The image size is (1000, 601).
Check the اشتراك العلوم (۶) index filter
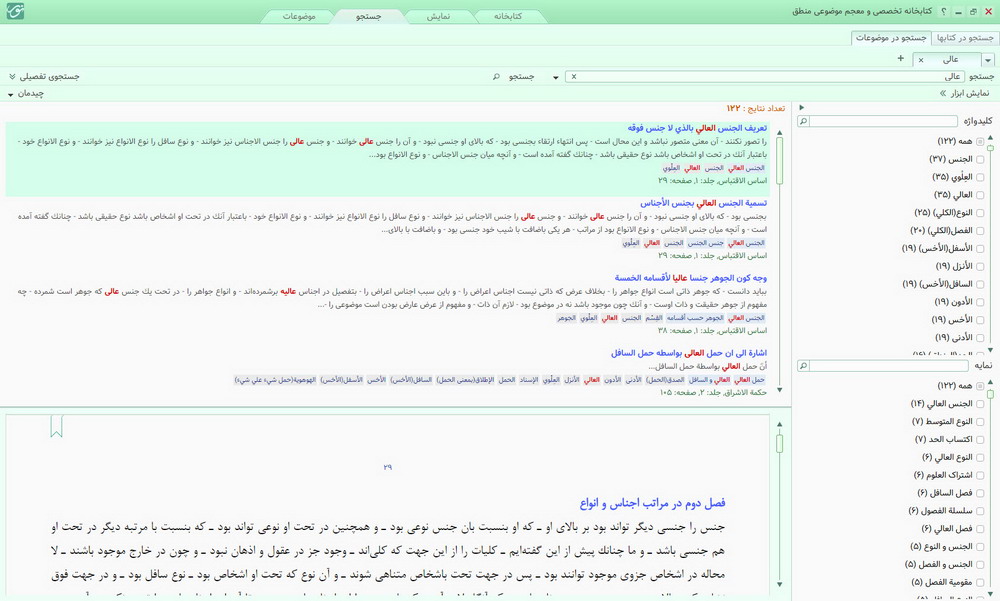(980, 475)
